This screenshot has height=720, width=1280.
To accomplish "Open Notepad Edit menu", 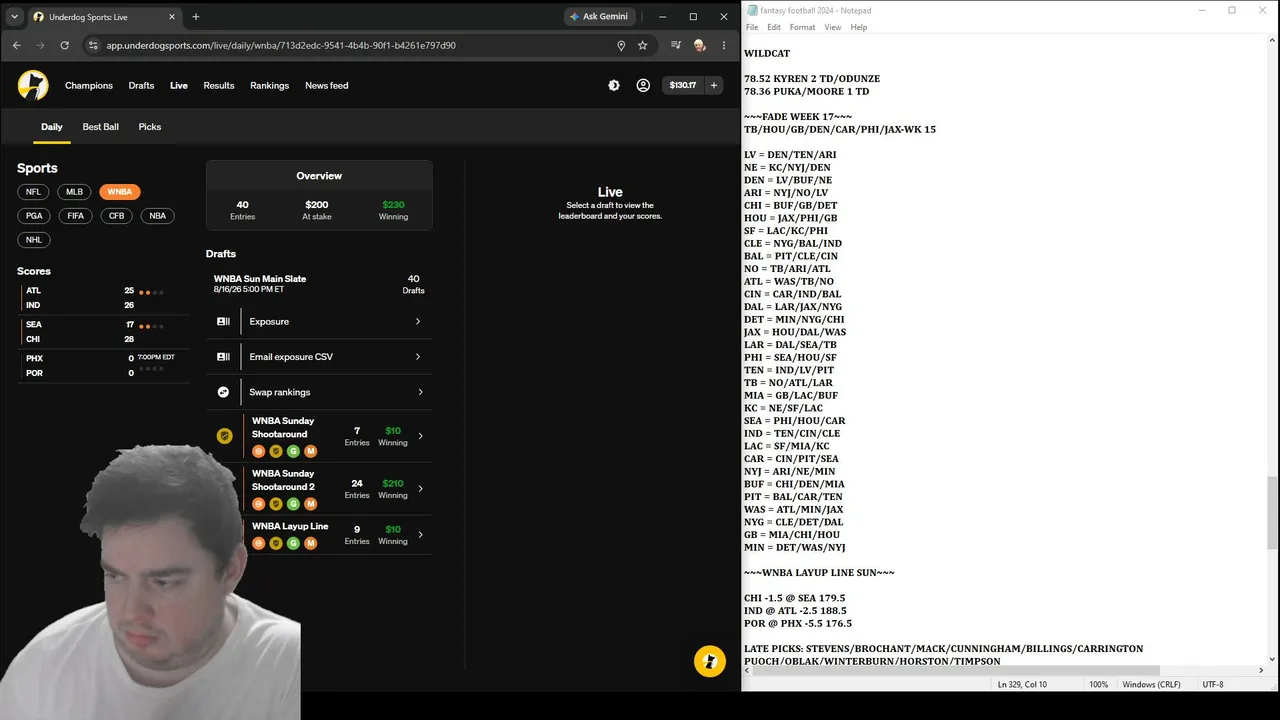I will (x=774, y=27).
